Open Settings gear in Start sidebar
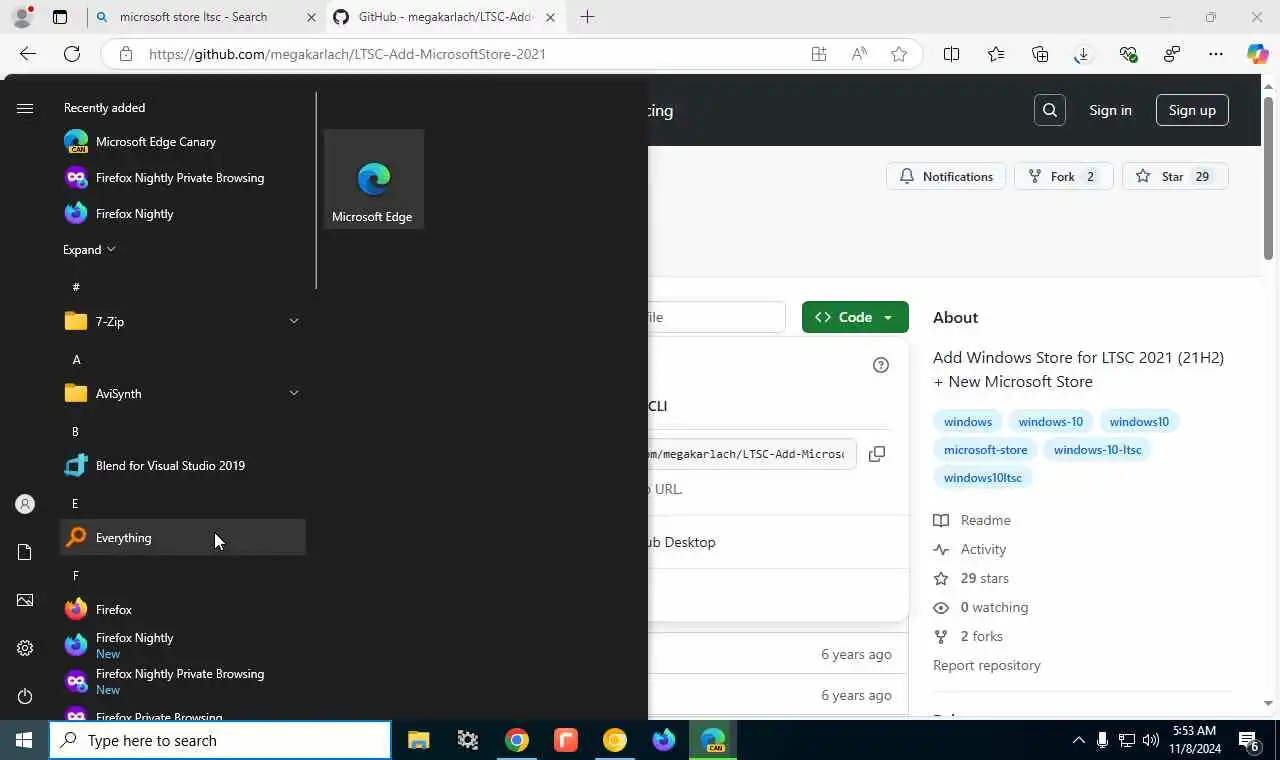Image resolution: width=1280 pixels, height=760 pixels. pyautogui.click(x=25, y=648)
